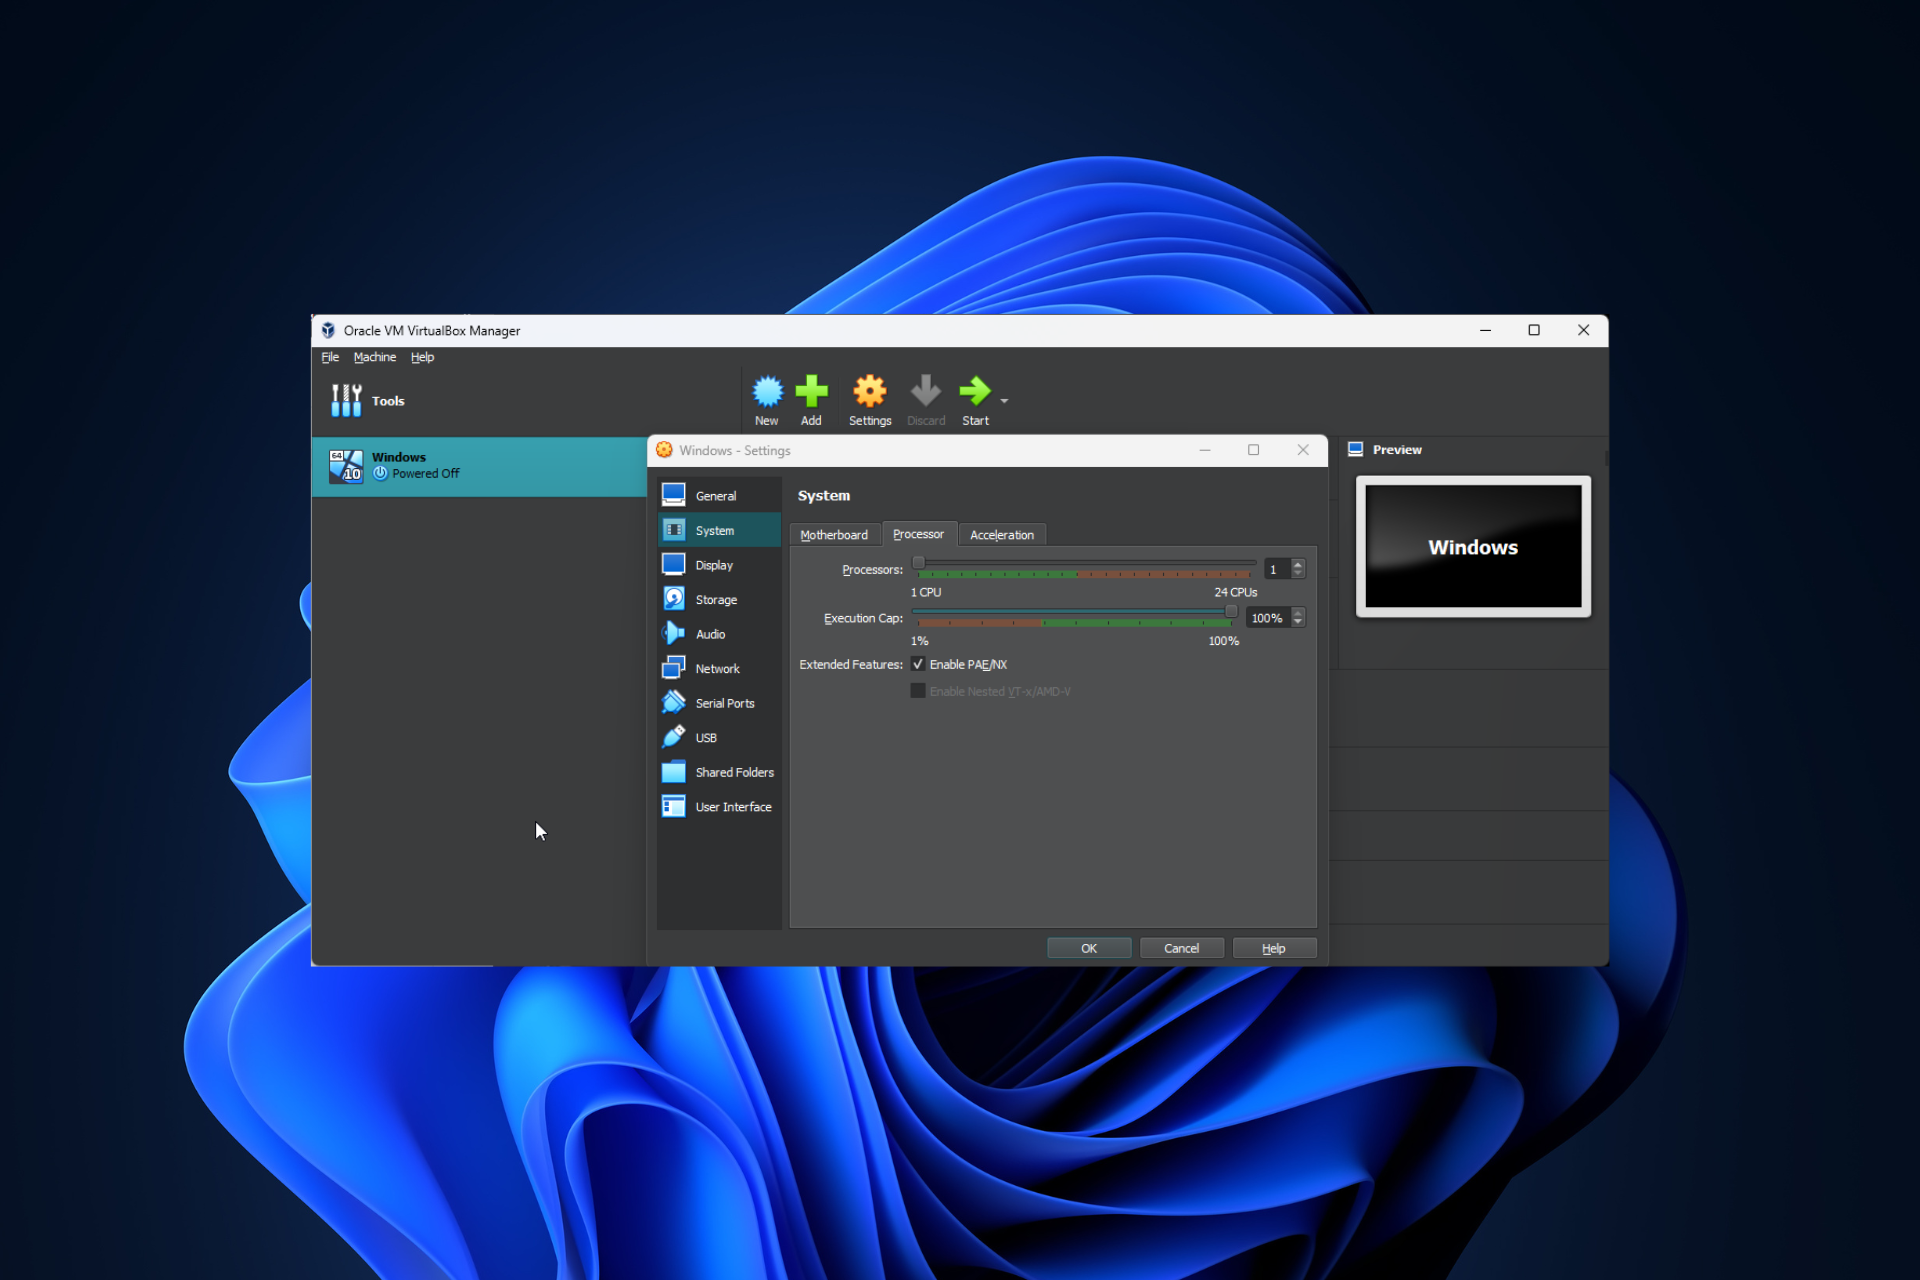Click the Powered Off status text
Viewport: 1920px width, 1280px height.
[x=426, y=474]
